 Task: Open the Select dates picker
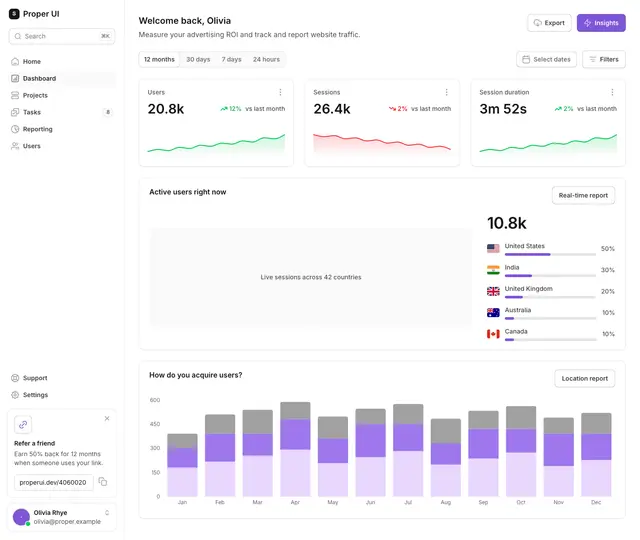(x=547, y=60)
